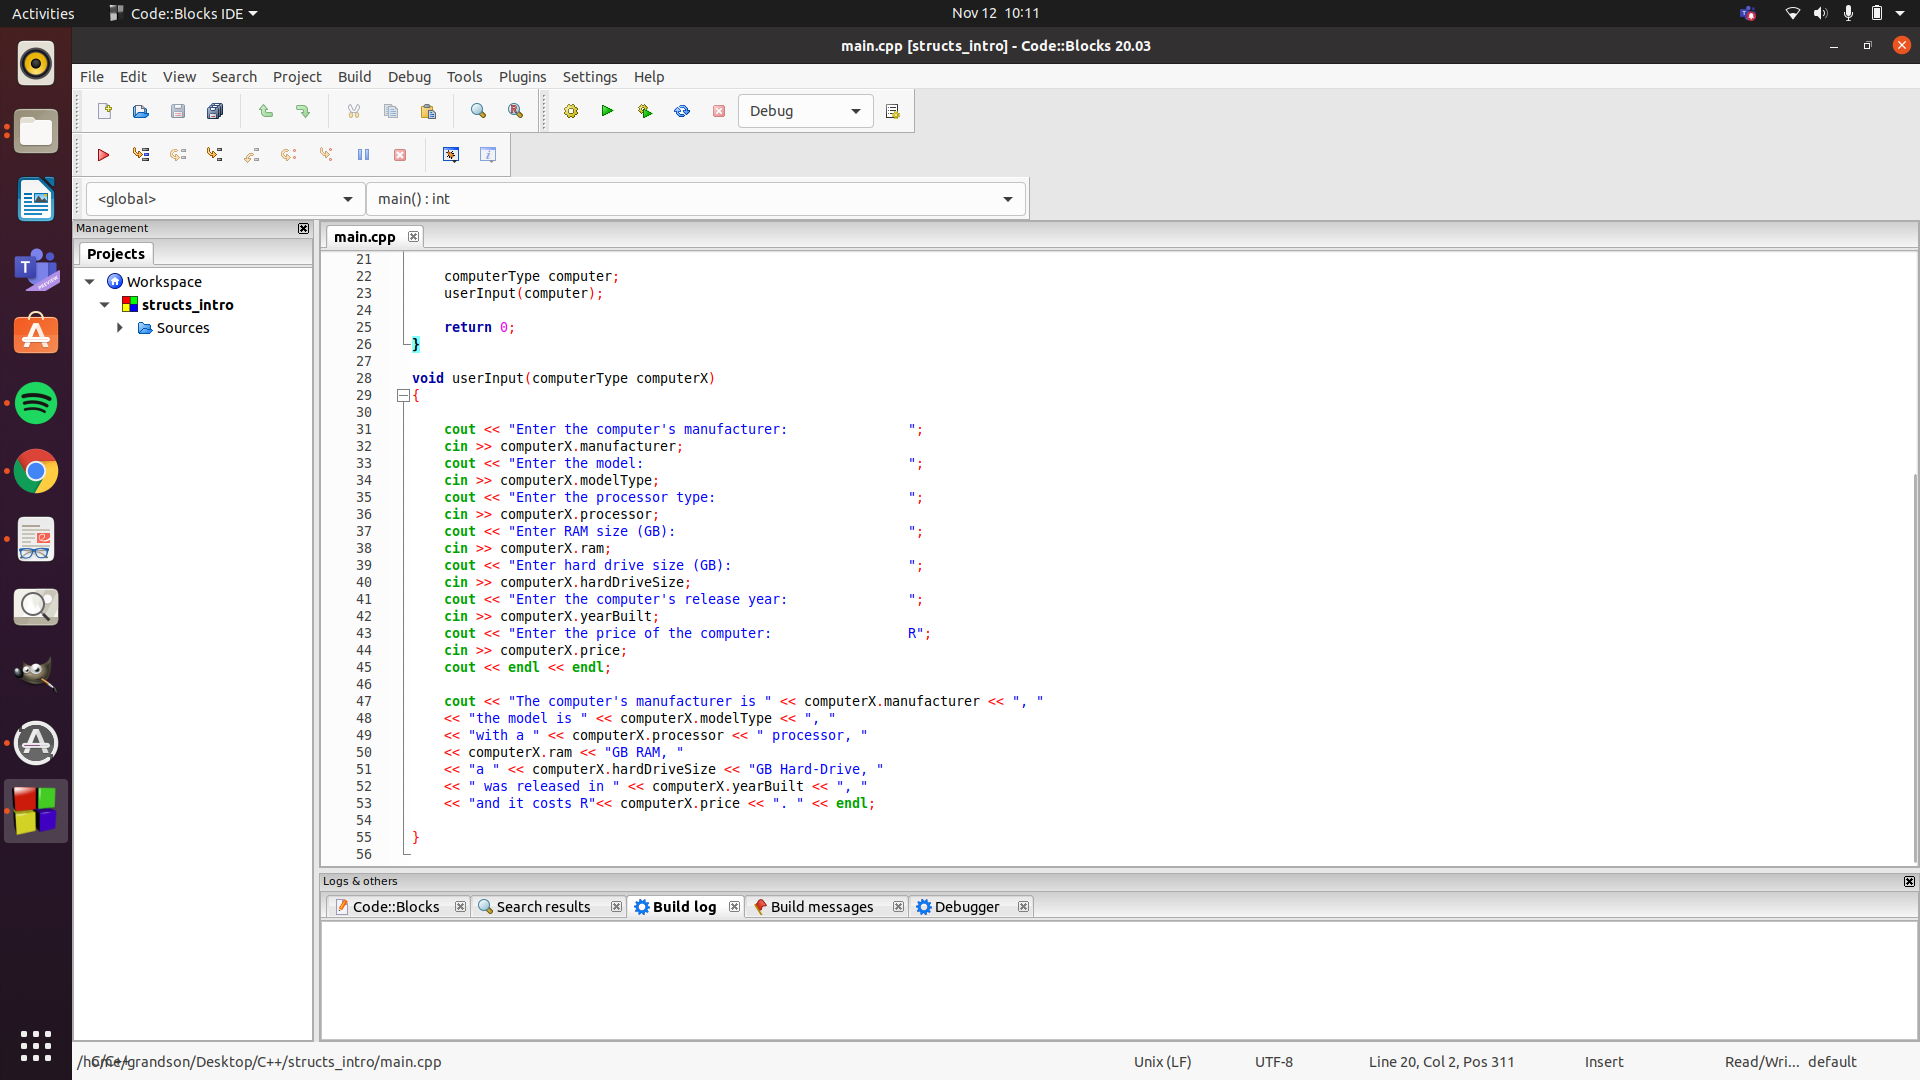The height and width of the screenshot is (1080, 1920).
Task: Collapse the structs_intro project node
Action: [105, 305]
